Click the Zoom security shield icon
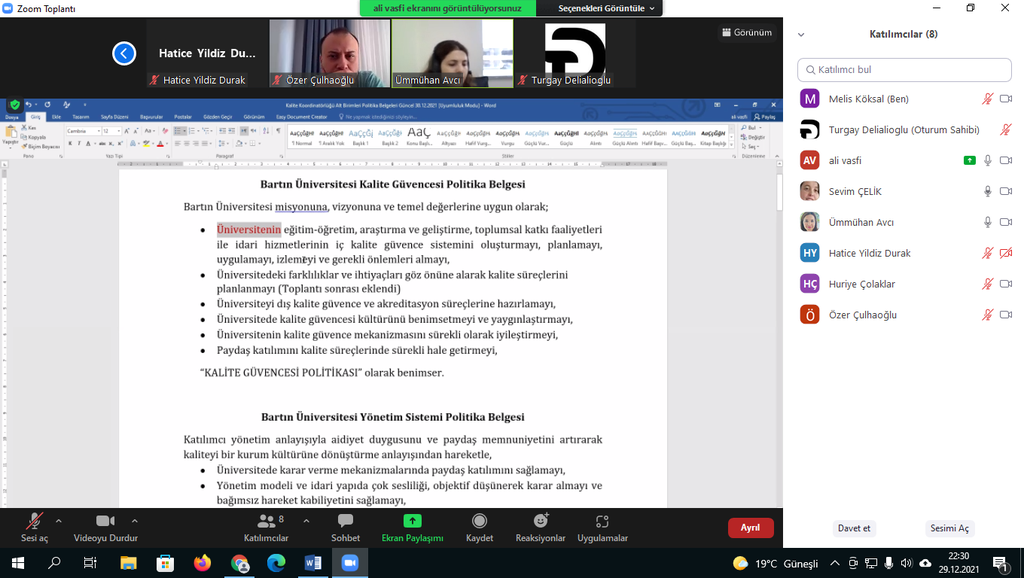The width and height of the screenshot is (1024, 578). (x=15, y=104)
